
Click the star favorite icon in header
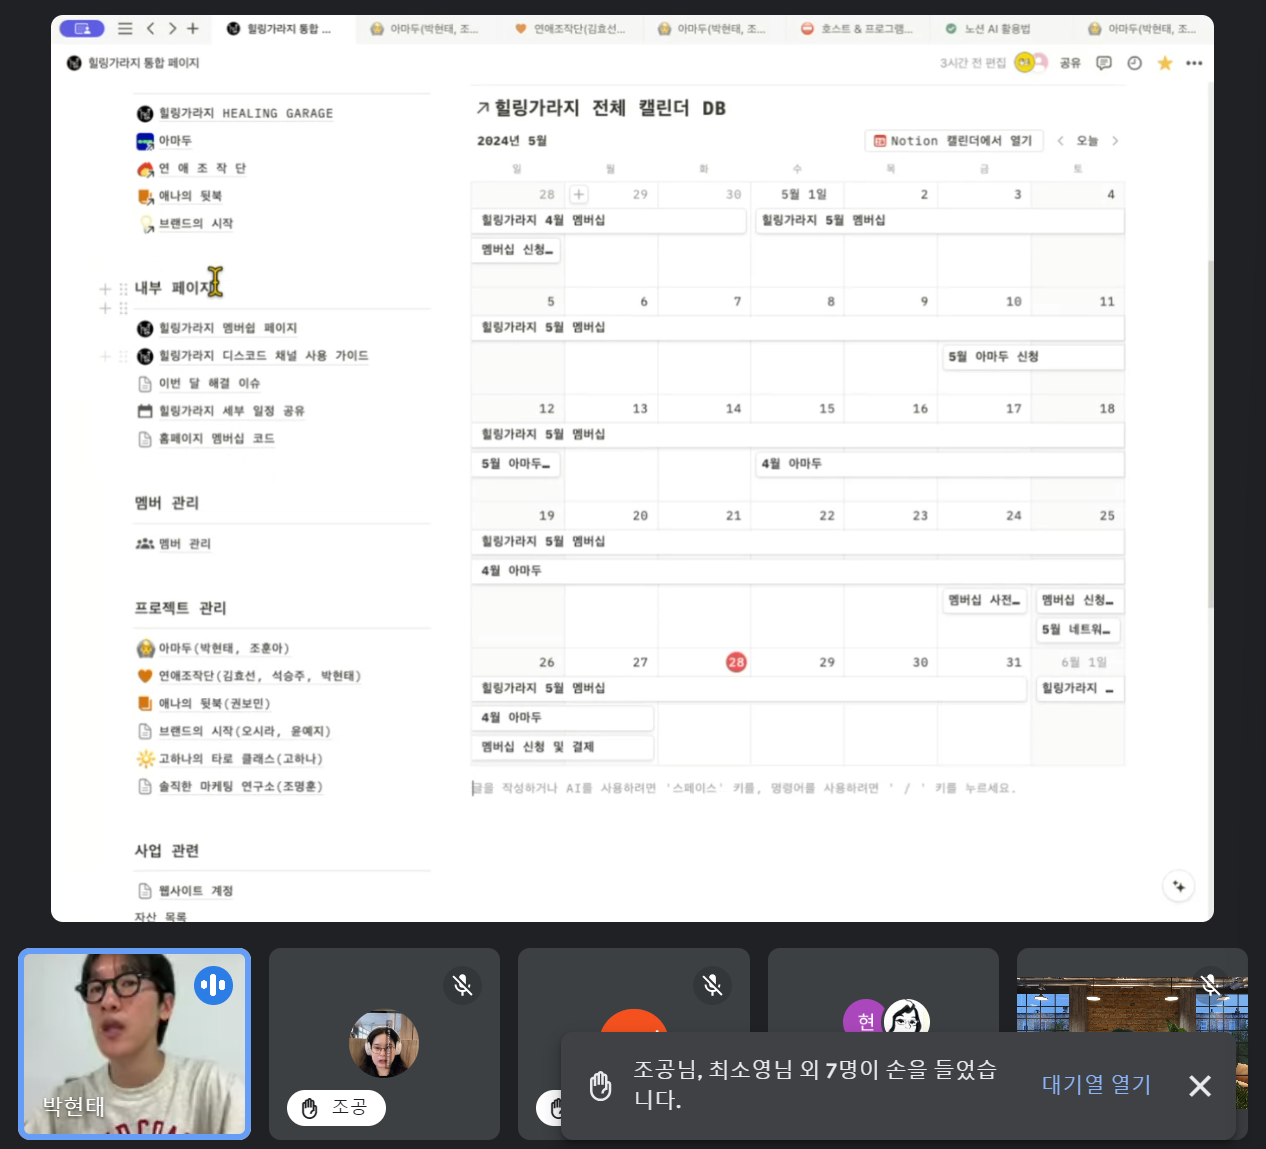point(1164,63)
